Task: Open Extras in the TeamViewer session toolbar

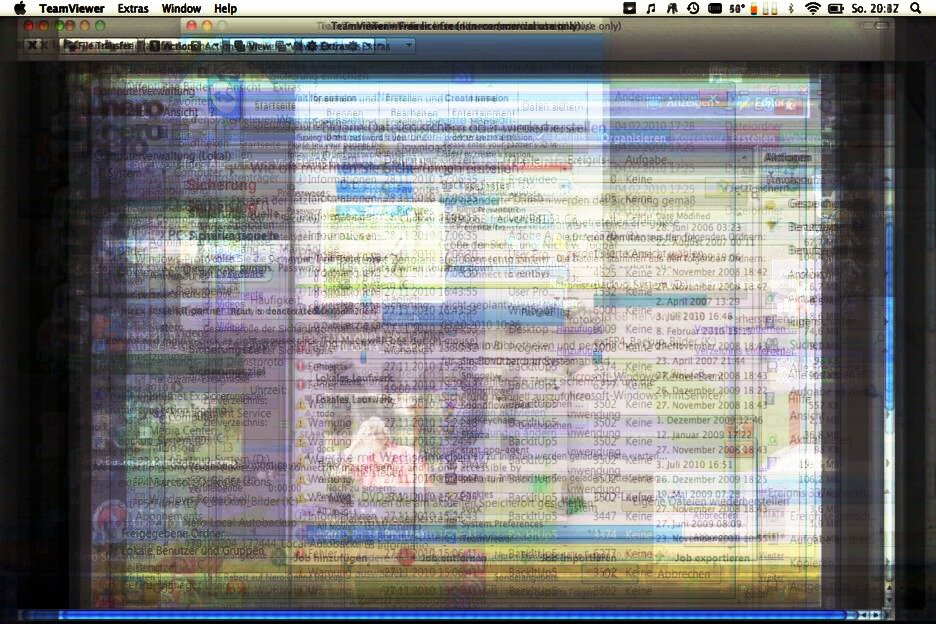Action: 338,45
